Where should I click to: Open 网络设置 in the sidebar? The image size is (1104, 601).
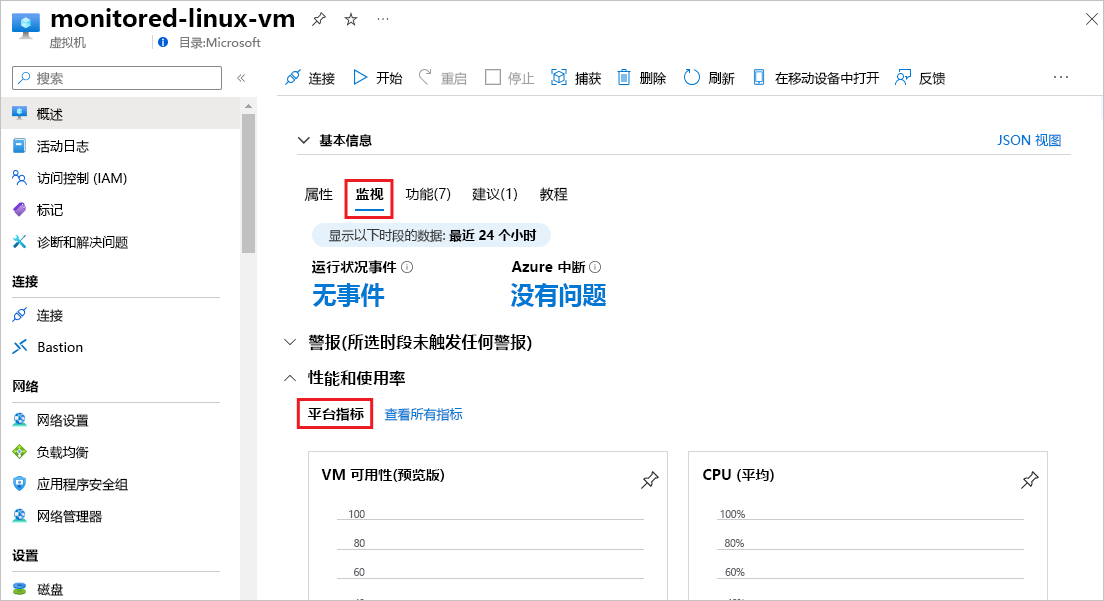[x=120, y=420]
